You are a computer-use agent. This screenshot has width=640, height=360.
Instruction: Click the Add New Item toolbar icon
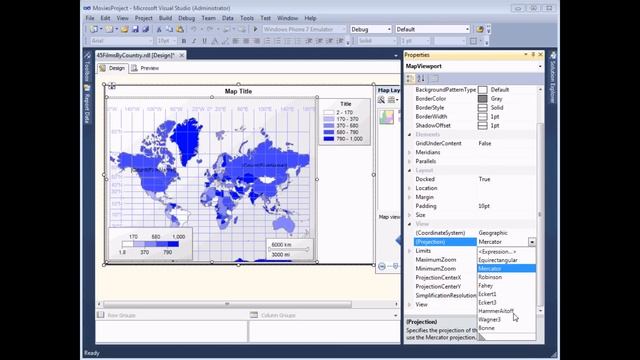(109, 29)
